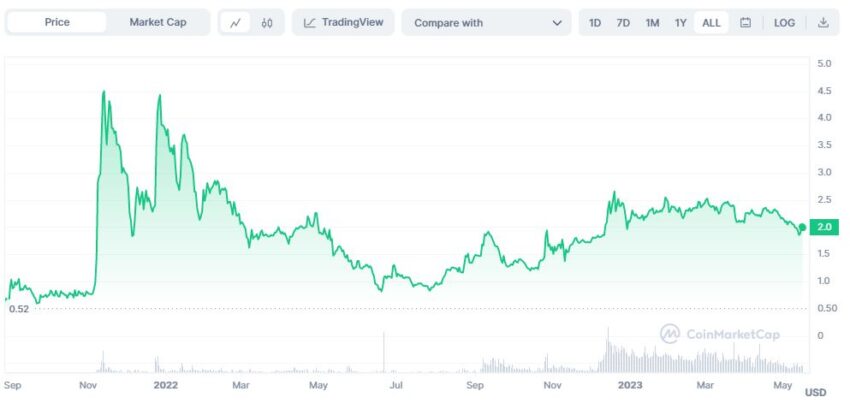Switch to the Price tab
The height and width of the screenshot is (409, 850).
point(57,22)
